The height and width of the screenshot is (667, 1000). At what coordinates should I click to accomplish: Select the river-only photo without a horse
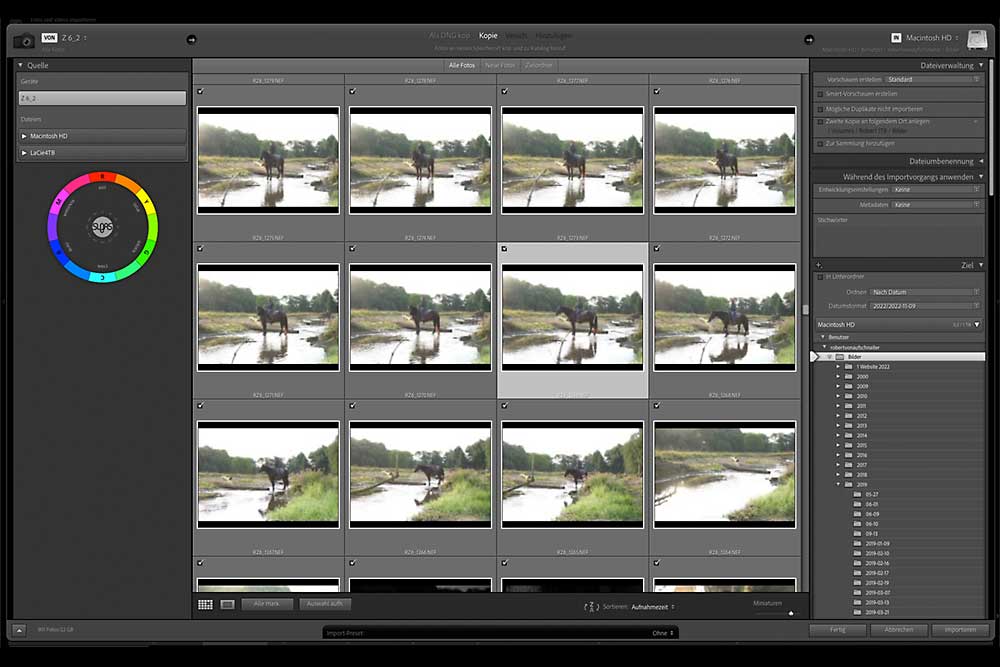click(x=724, y=474)
